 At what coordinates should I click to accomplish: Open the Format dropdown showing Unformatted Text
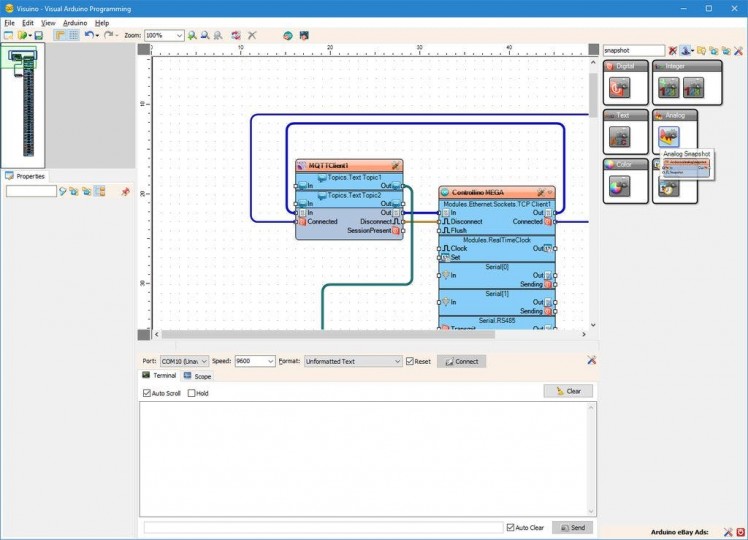click(x=396, y=361)
